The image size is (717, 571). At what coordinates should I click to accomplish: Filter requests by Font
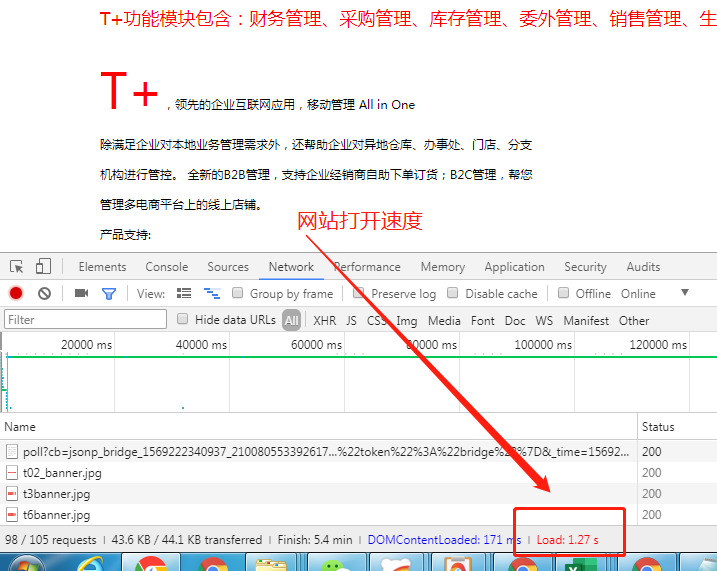tap(482, 321)
